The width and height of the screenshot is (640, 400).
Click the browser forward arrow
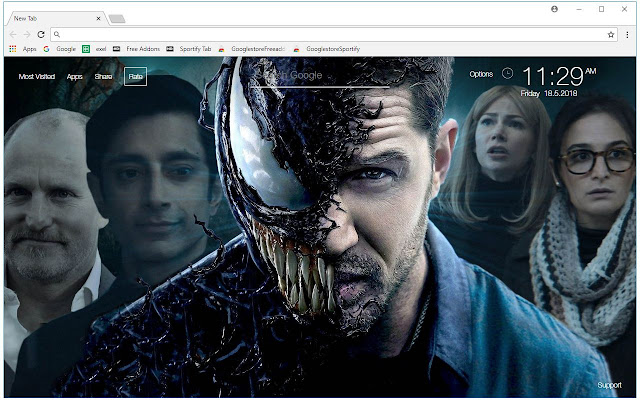pos(27,35)
